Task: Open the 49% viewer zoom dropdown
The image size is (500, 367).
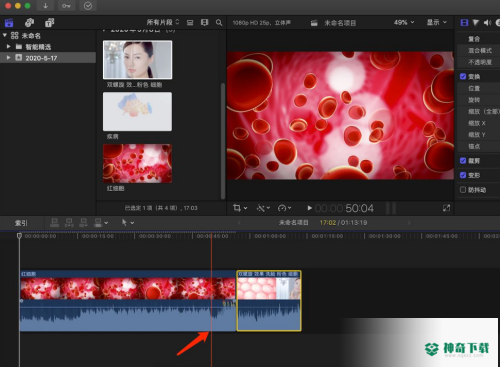Action: [x=404, y=22]
